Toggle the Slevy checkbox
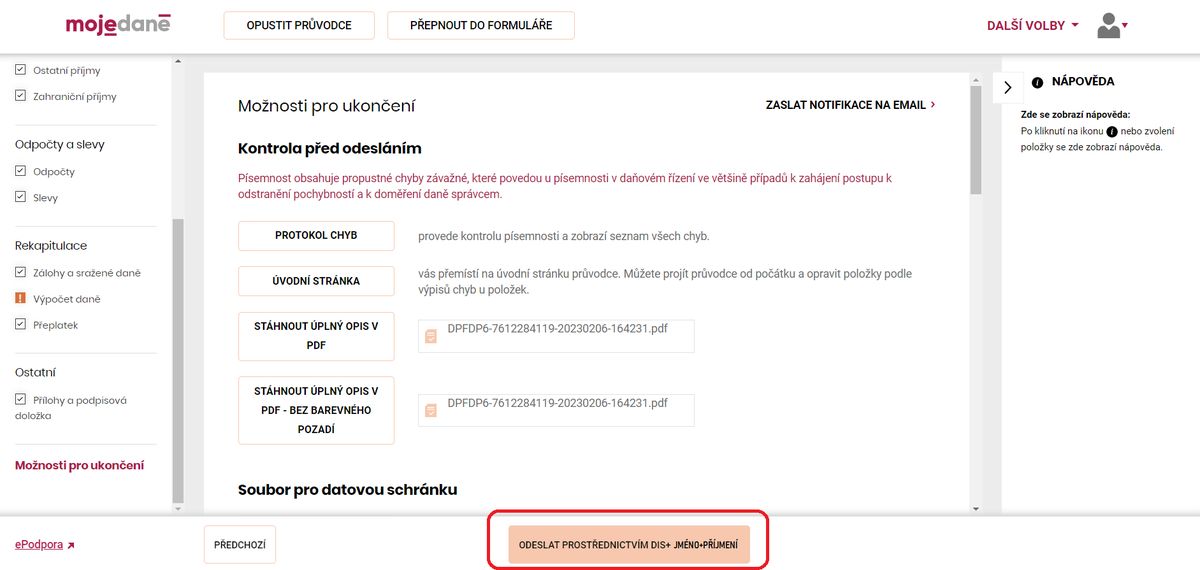Viewport: 1200px width, 570px height. 20,197
